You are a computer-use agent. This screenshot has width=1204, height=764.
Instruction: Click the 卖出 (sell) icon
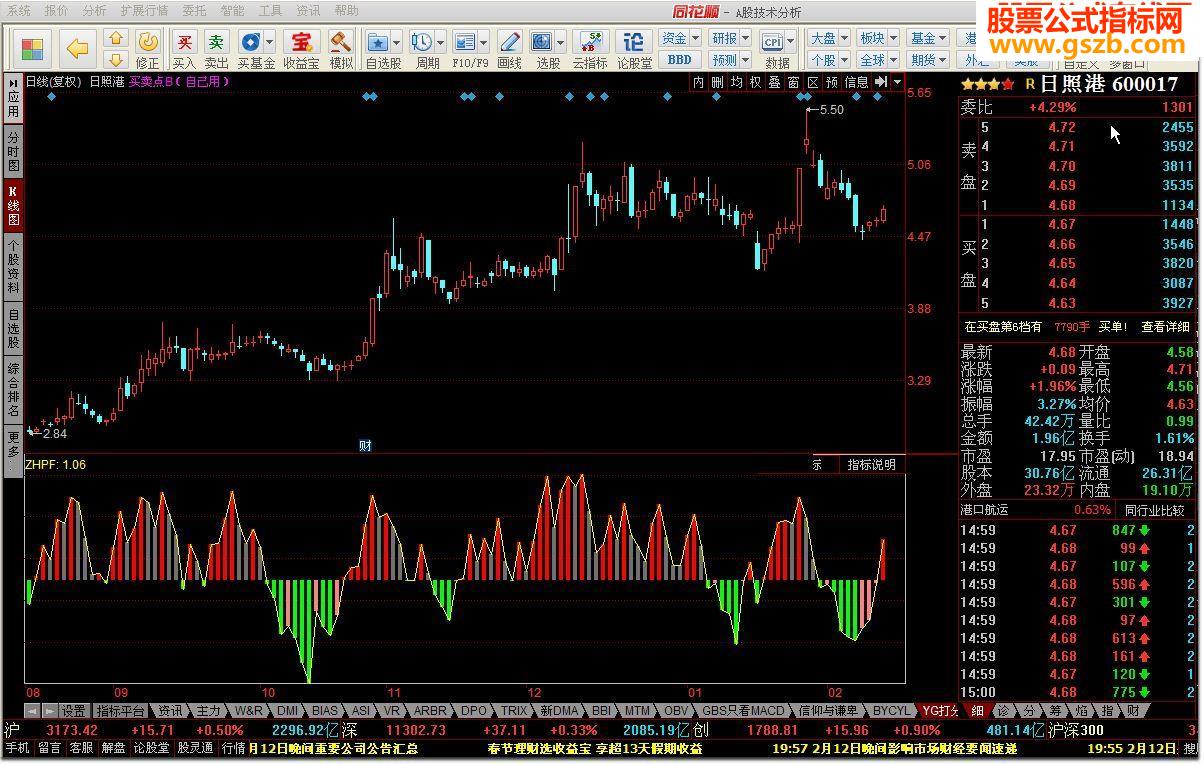[x=216, y=41]
